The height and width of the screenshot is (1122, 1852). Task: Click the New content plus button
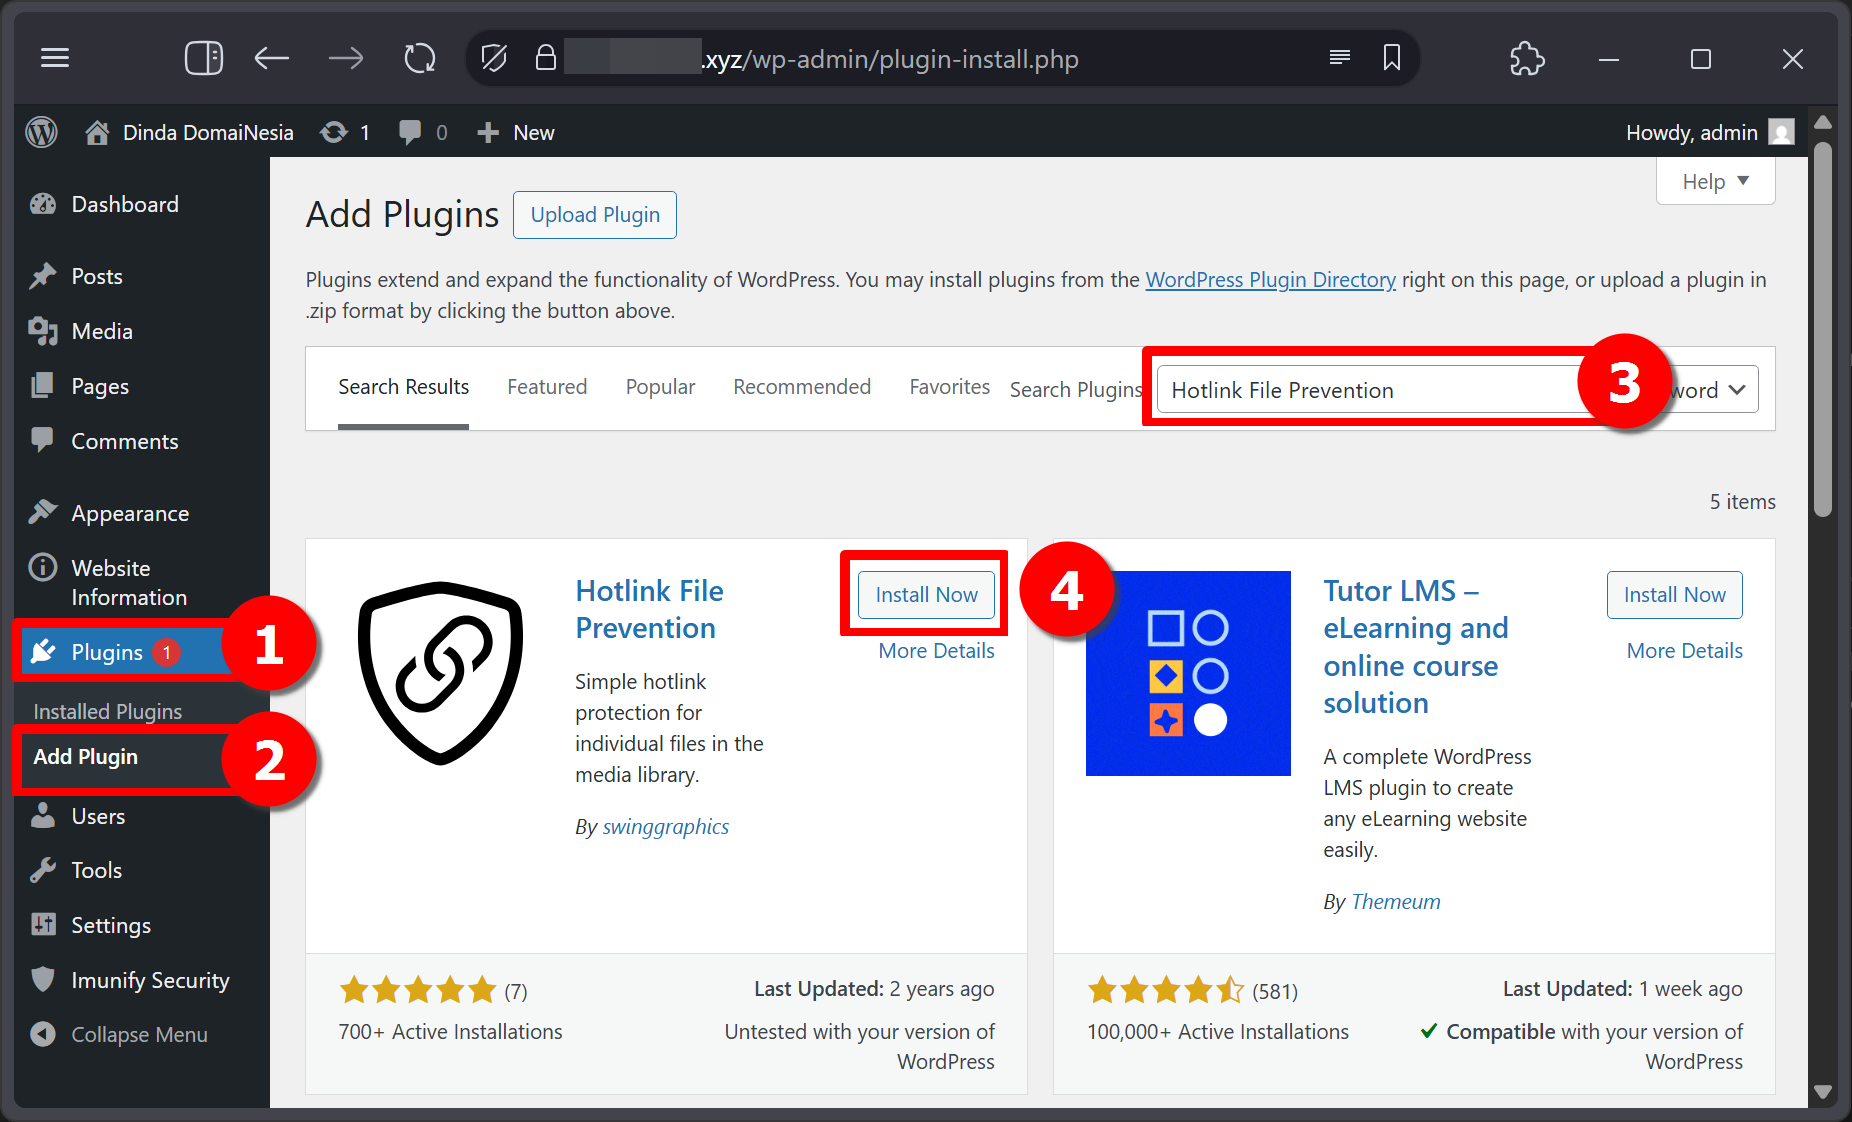(515, 132)
